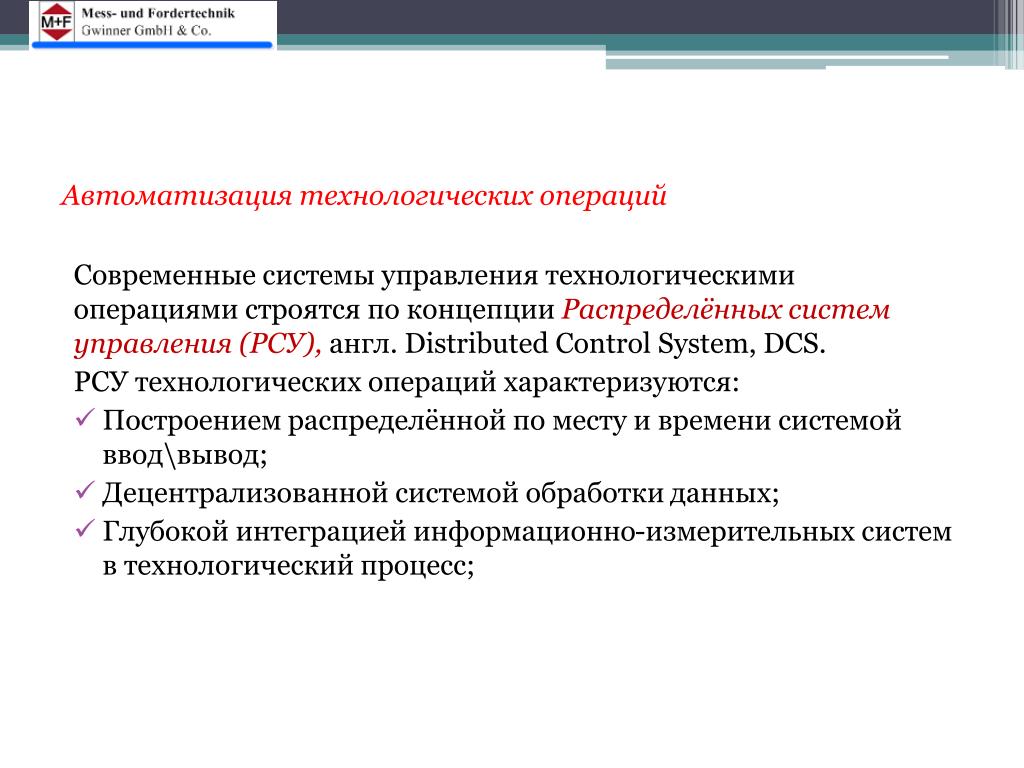Viewport: 1024px width, 768px height.
Task: Click the line 'Современные системы управления технологическими'
Action: point(434,276)
